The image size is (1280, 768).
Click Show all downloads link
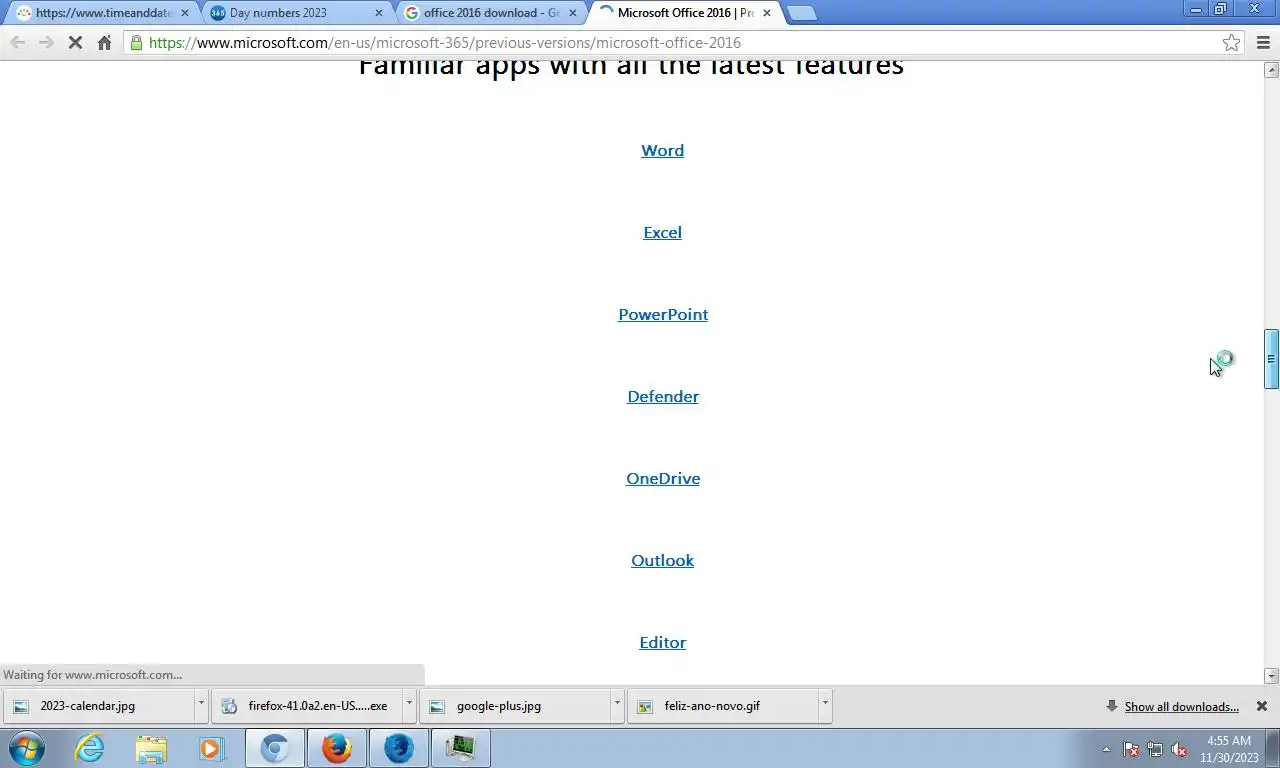tap(1181, 707)
